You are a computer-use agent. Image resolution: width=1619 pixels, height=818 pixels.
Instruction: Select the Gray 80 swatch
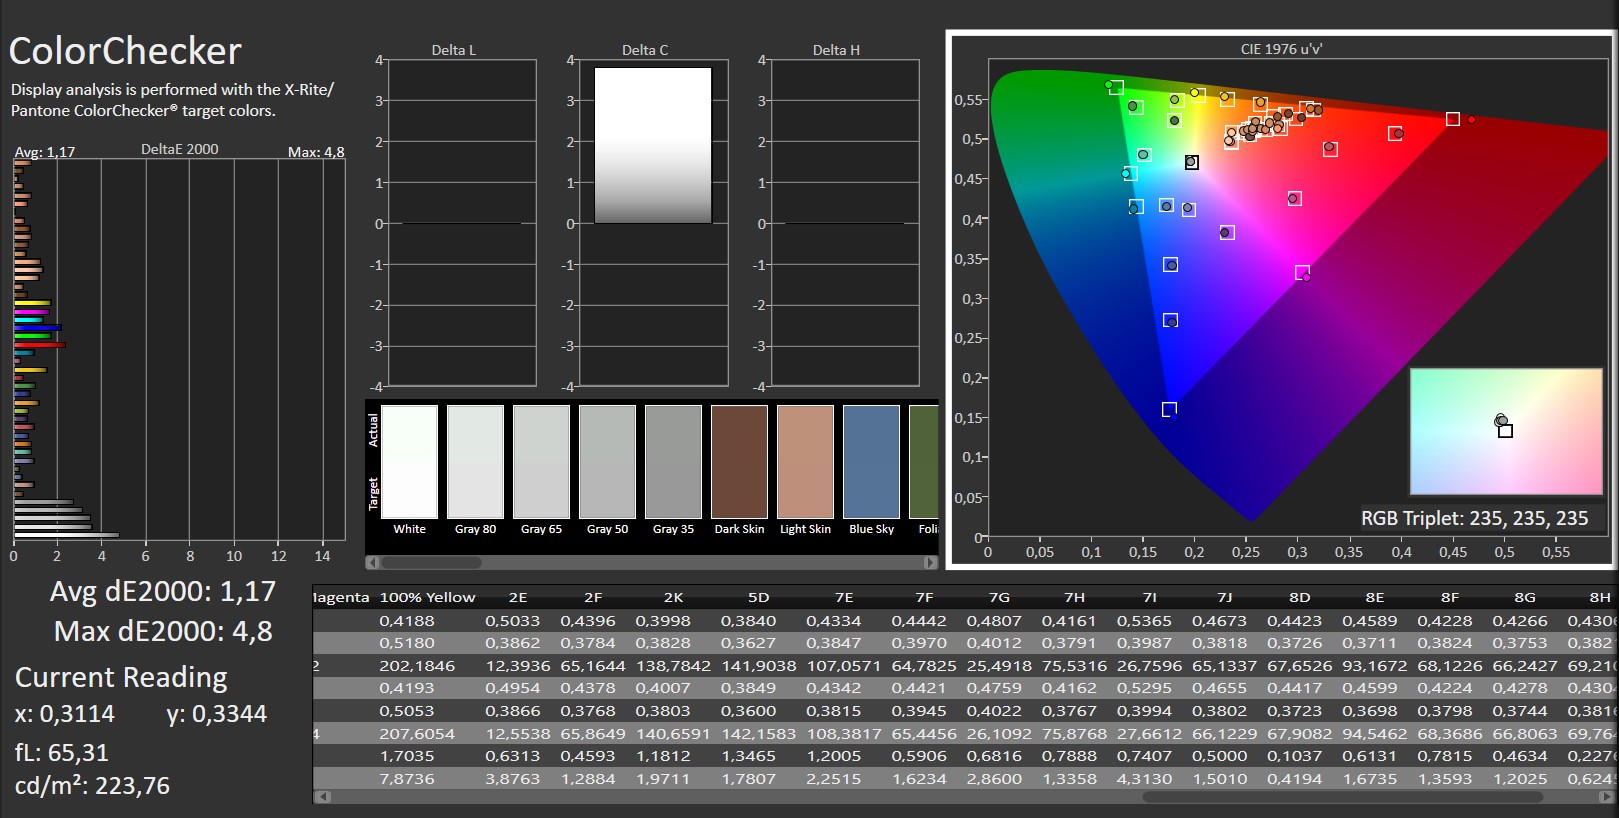tap(475, 461)
